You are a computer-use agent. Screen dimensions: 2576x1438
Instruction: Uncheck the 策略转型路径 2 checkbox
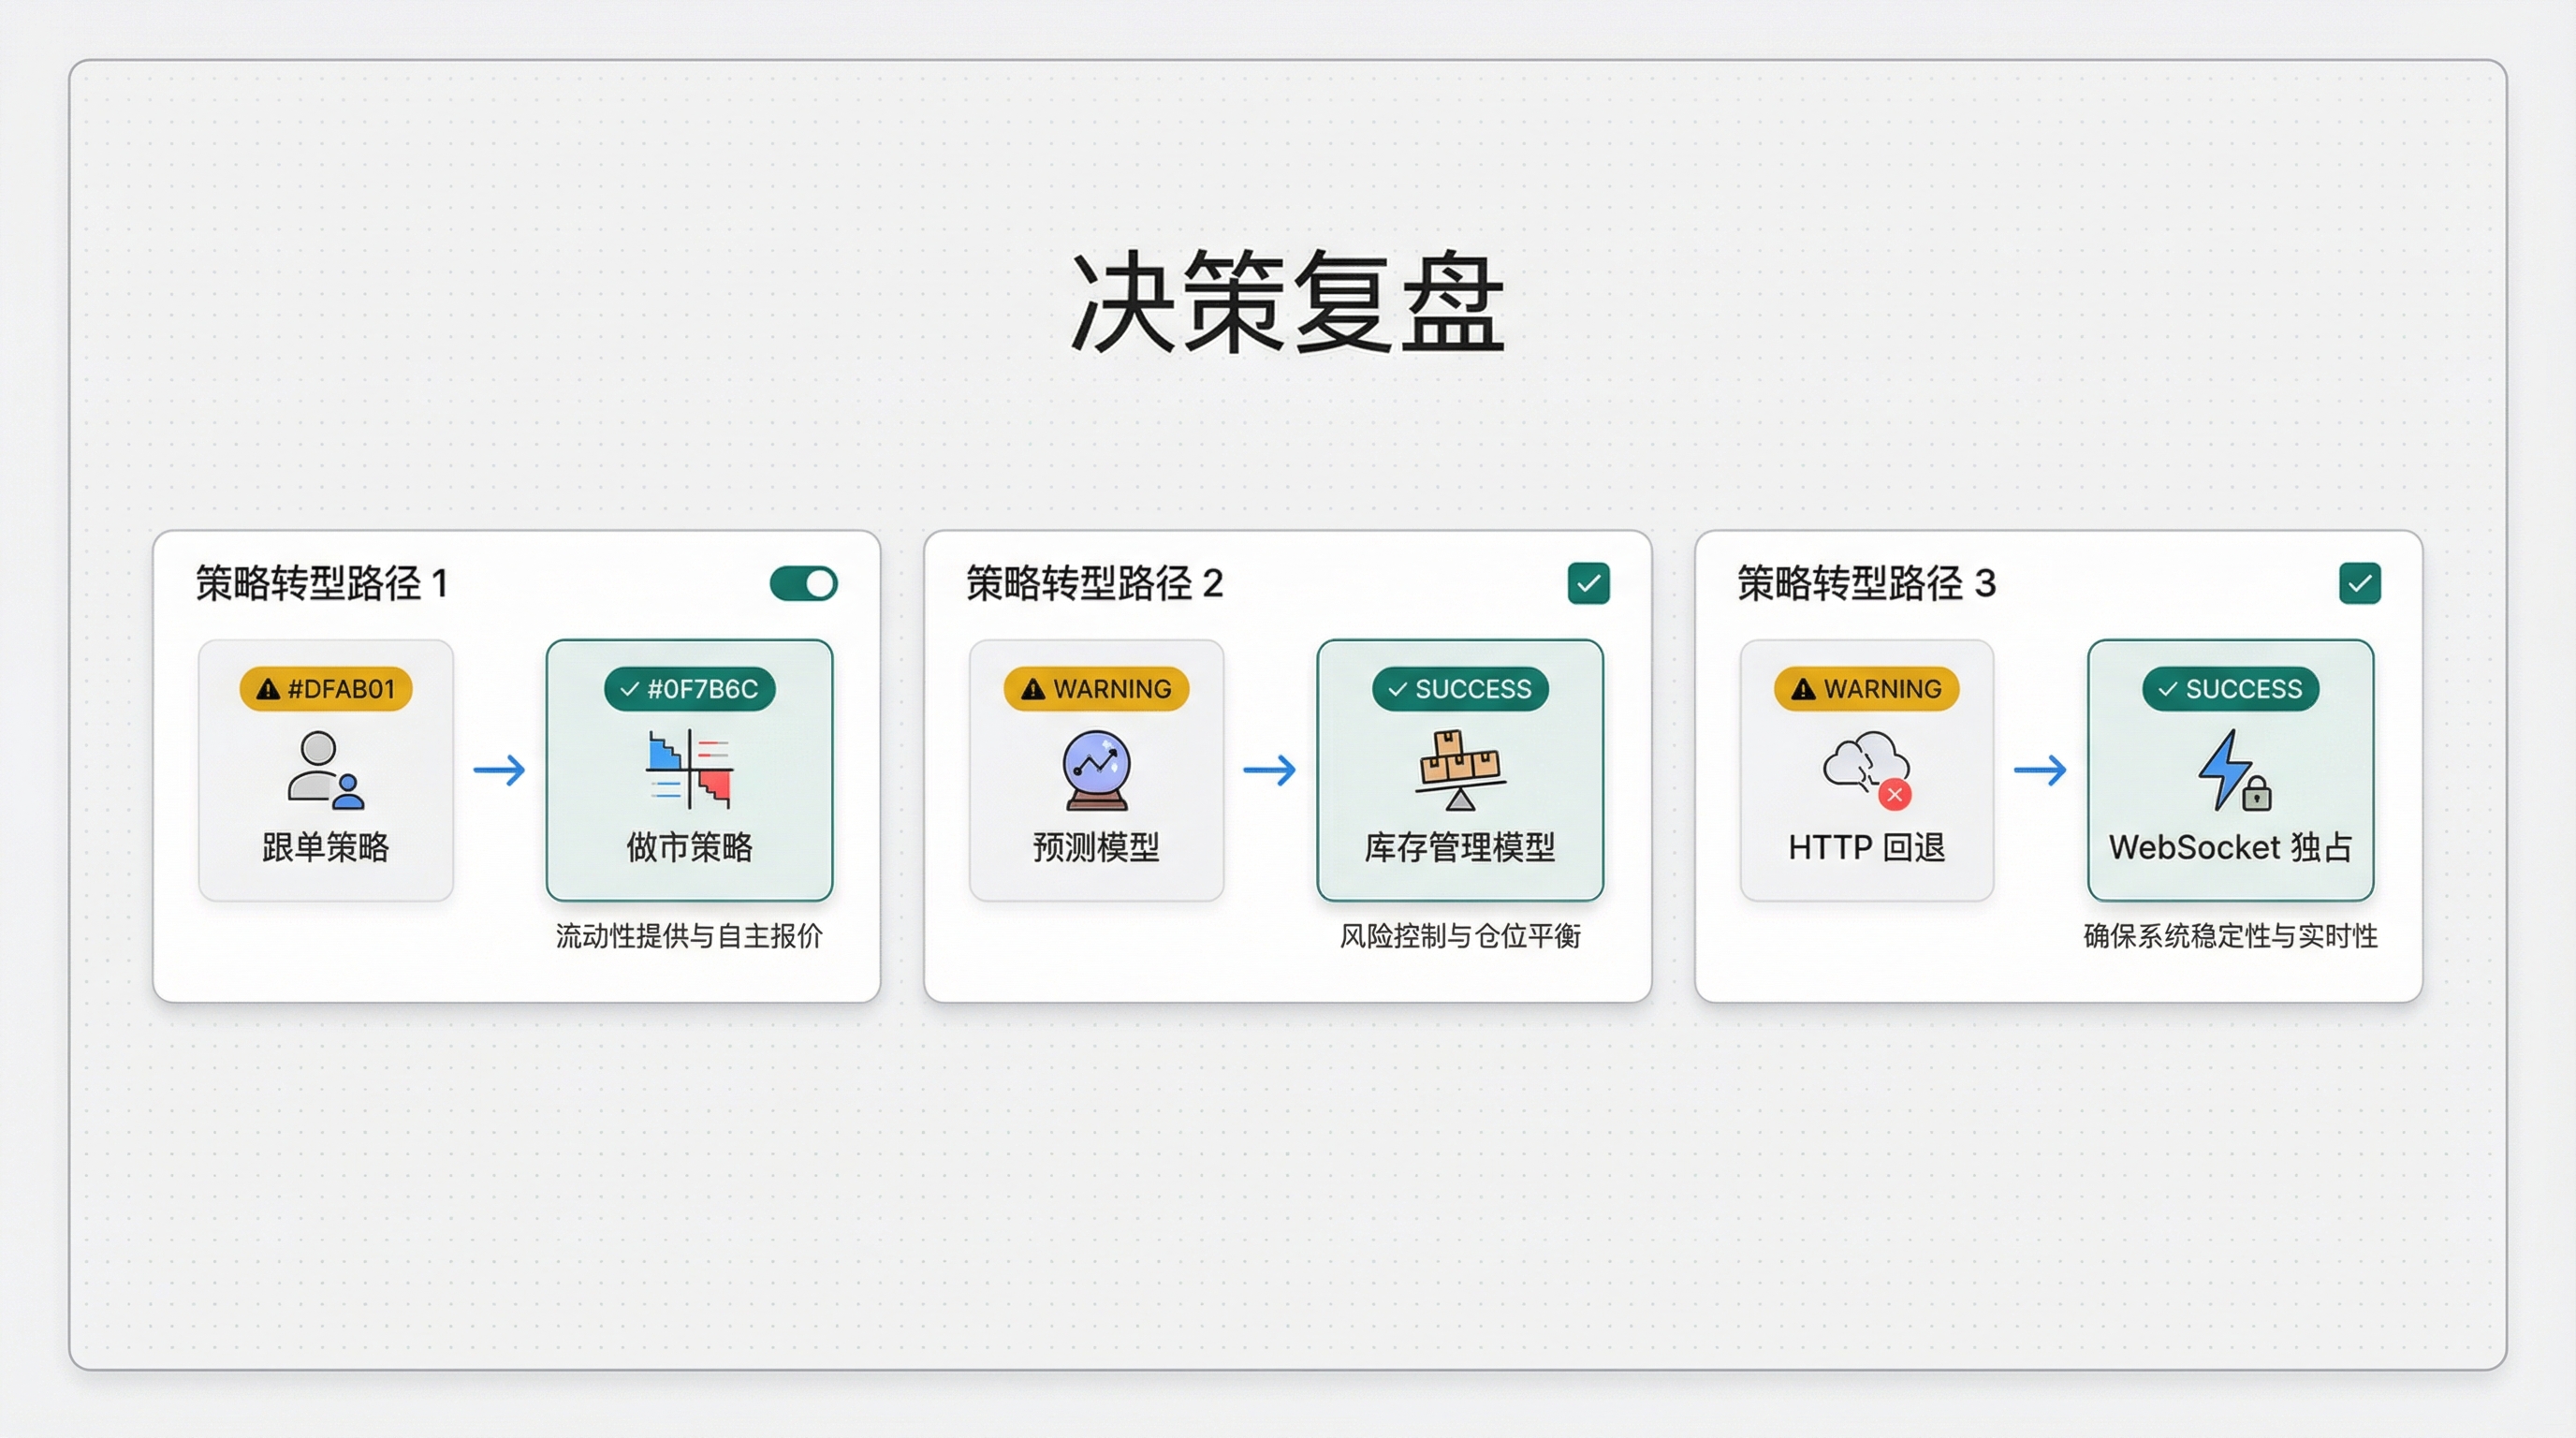tap(1588, 583)
